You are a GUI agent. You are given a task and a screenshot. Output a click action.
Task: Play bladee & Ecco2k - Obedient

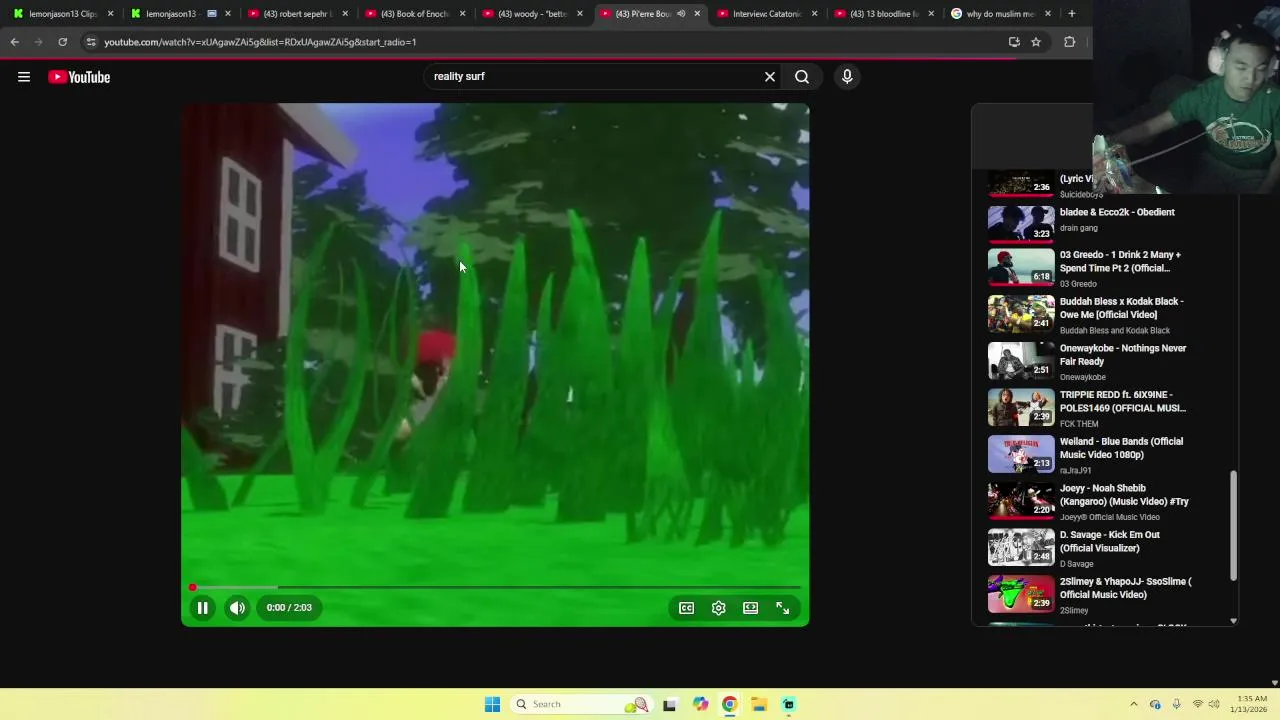[1117, 212]
